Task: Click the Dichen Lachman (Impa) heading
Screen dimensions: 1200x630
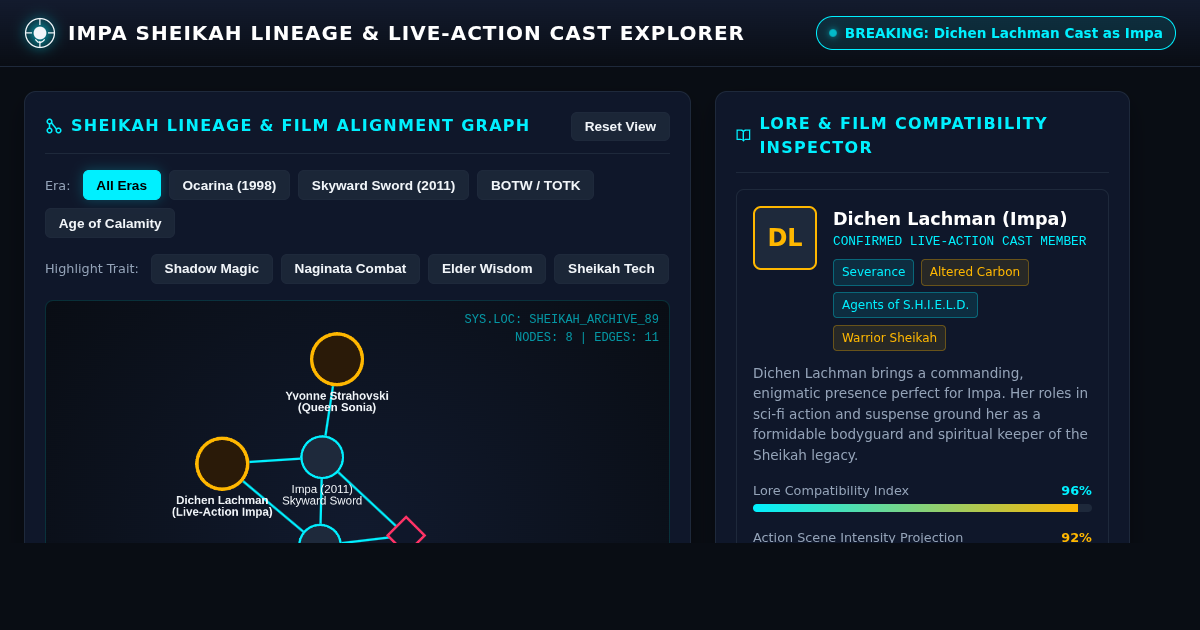Action: pyautogui.click(x=950, y=218)
